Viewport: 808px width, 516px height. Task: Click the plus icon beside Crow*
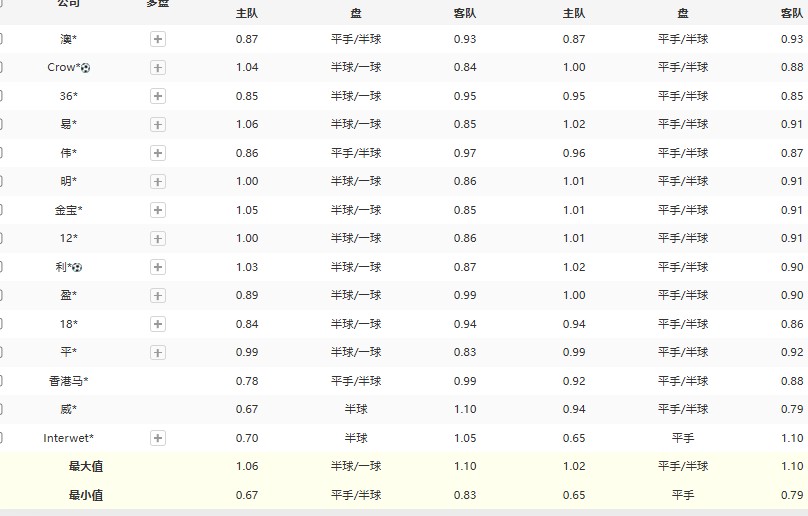tap(158, 68)
